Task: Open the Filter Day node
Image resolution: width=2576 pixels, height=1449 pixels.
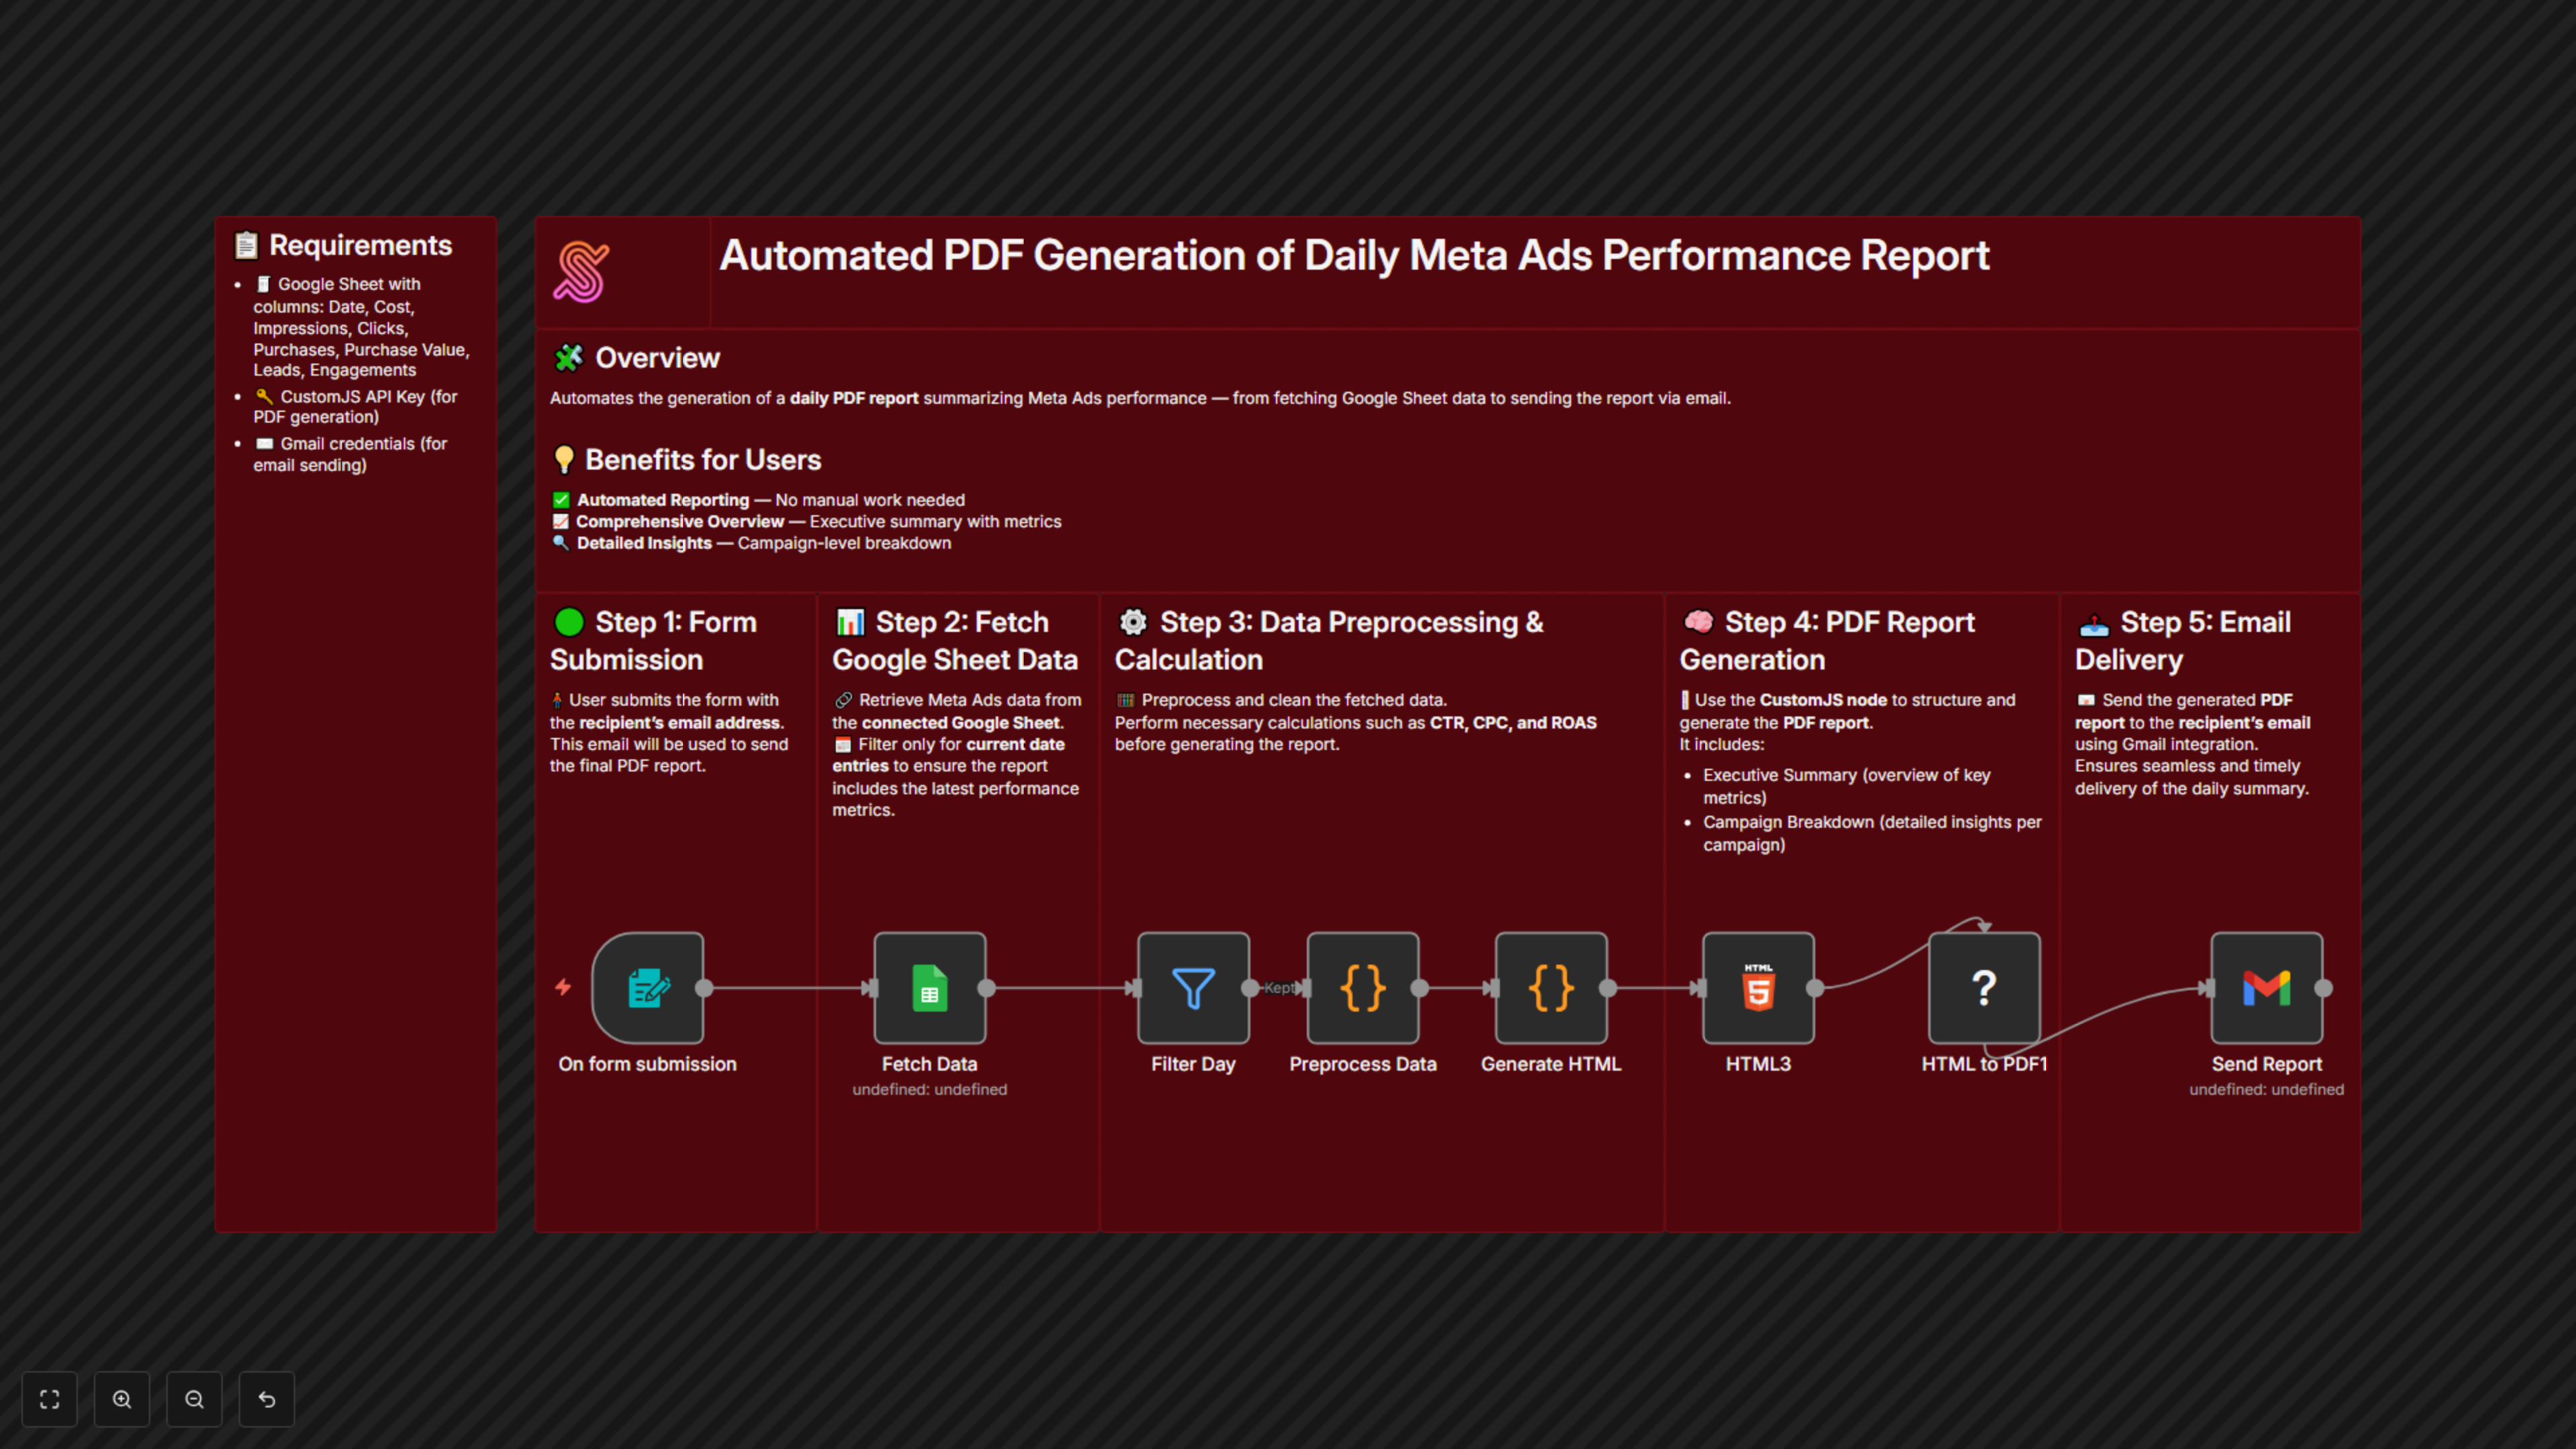Action: click(x=1192, y=988)
